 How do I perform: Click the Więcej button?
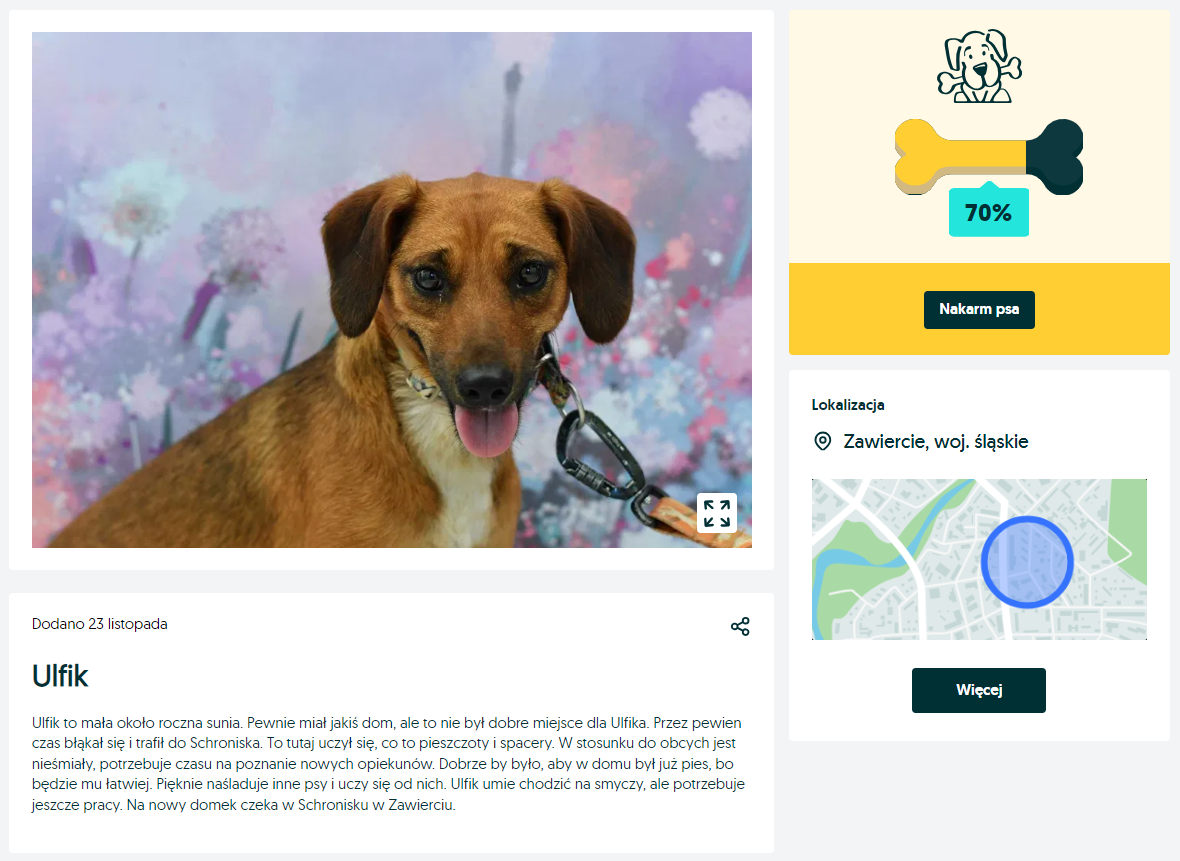[978, 690]
